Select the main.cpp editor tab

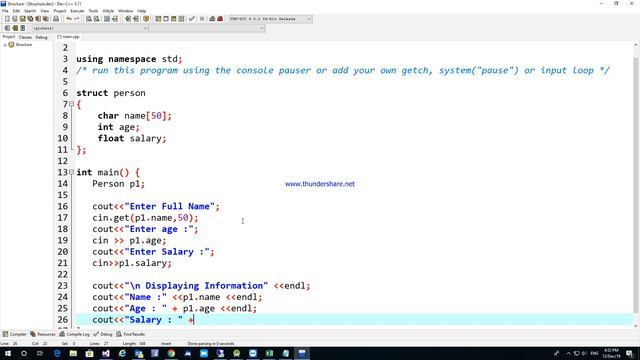click(x=68, y=37)
